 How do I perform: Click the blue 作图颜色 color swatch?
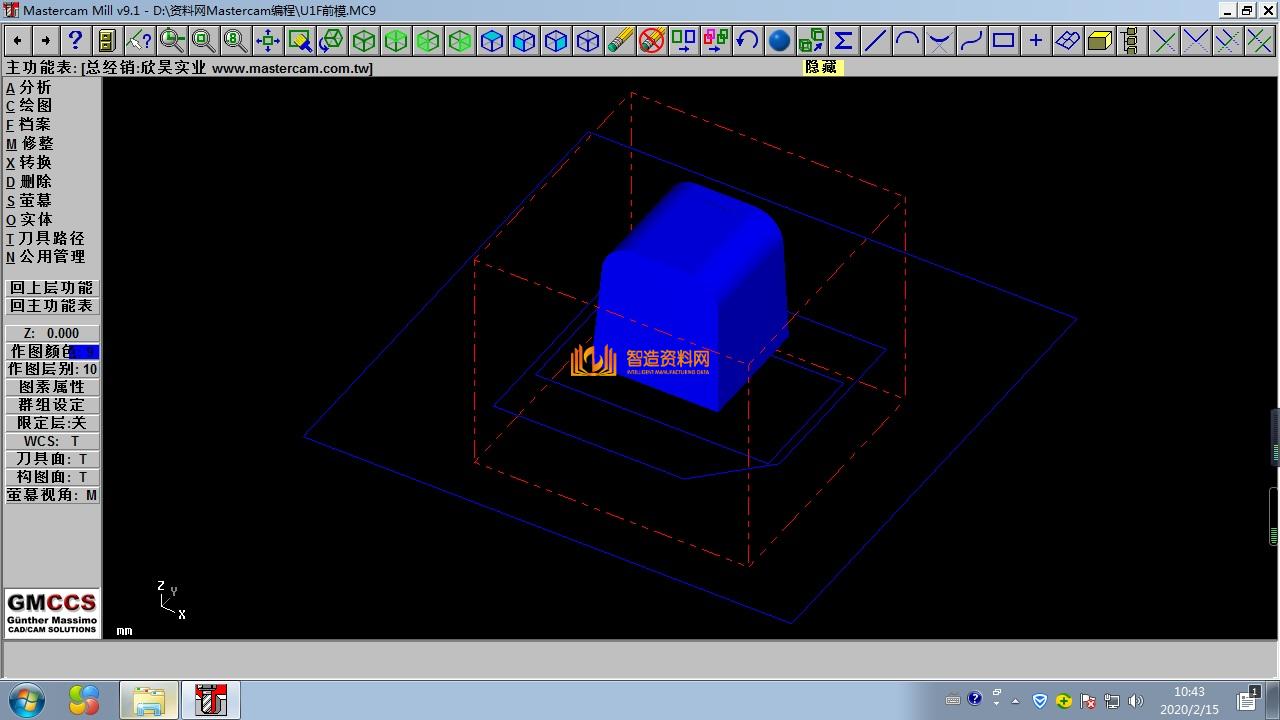[x=84, y=351]
